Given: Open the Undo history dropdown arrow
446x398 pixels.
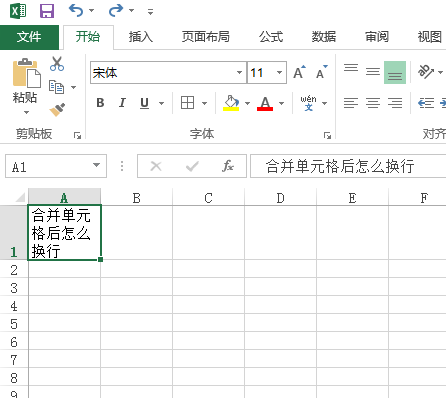Looking at the screenshot, I should point(91,11).
